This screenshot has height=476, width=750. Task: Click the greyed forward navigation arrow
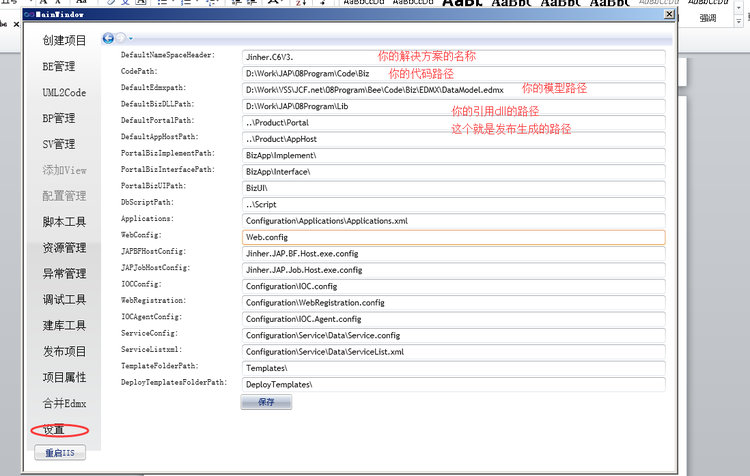(x=121, y=38)
